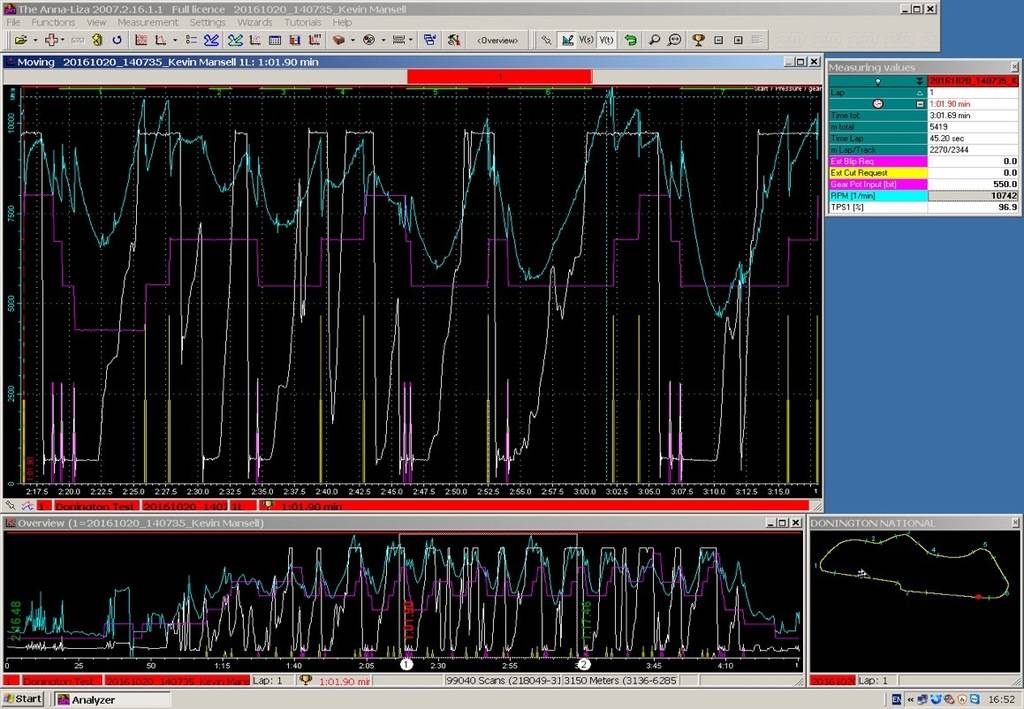This screenshot has width=1024, height=709.
Task: Select lap marker 2 in the Overview timeline
Action: click(x=584, y=663)
